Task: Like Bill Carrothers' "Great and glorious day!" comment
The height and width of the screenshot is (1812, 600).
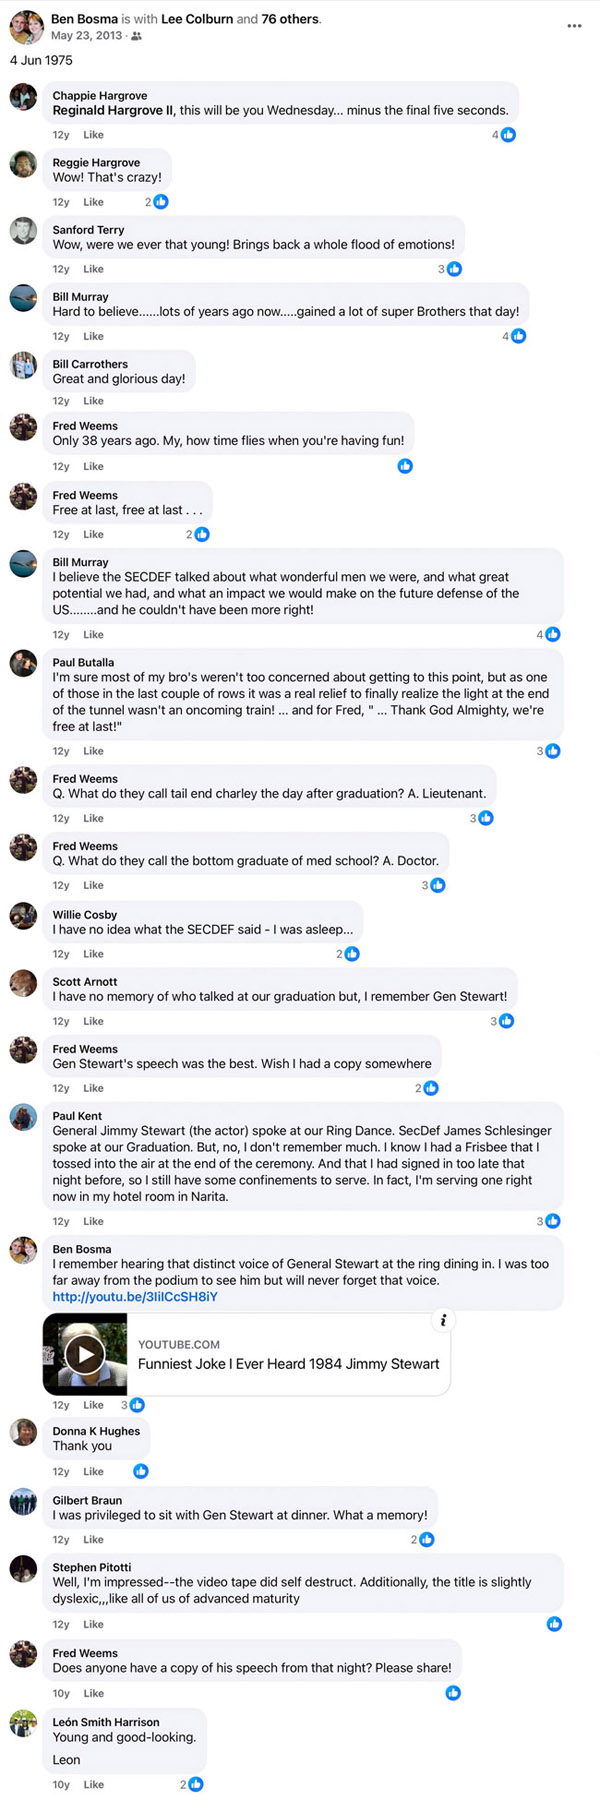Action: point(94,401)
